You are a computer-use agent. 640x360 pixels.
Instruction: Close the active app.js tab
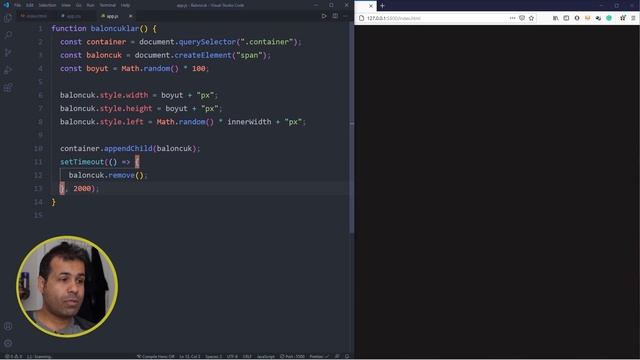(x=131, y=16)
